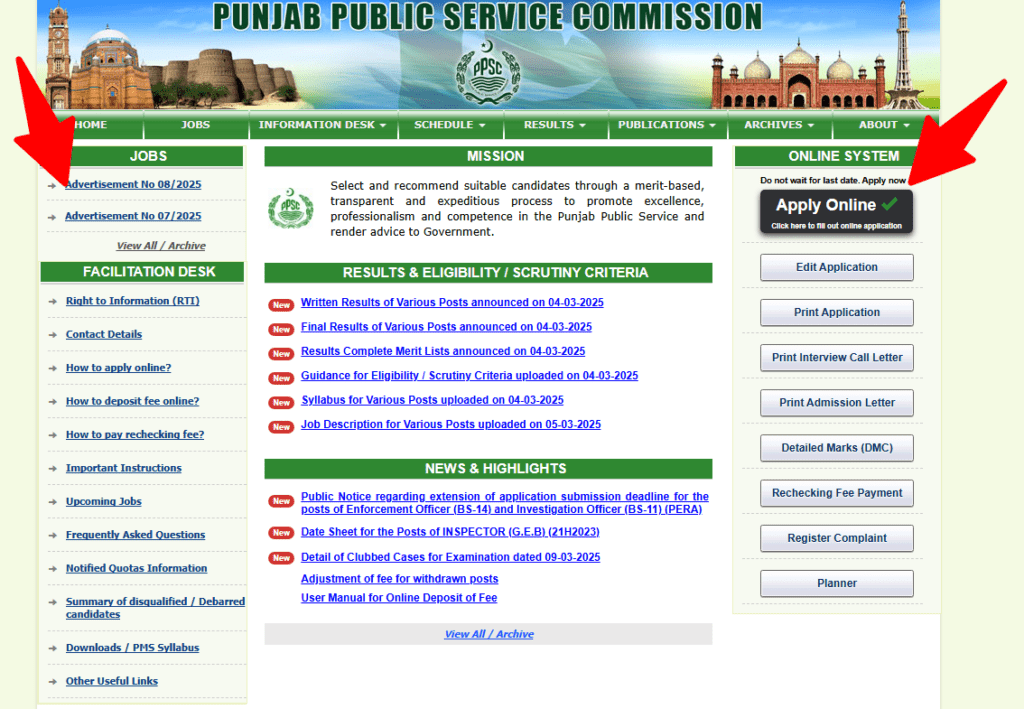Viewport: 1024px width, 709px height.
Task: Open the Jobs menu item
Action: (x=196, y=125)
